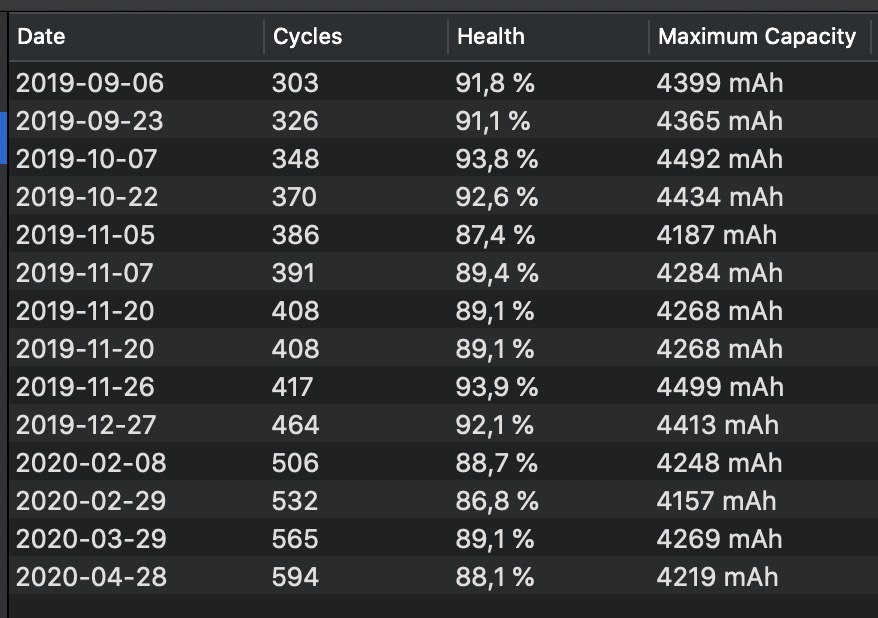
Task: Select the 2019-09-06 row
Action: point(90,83)
